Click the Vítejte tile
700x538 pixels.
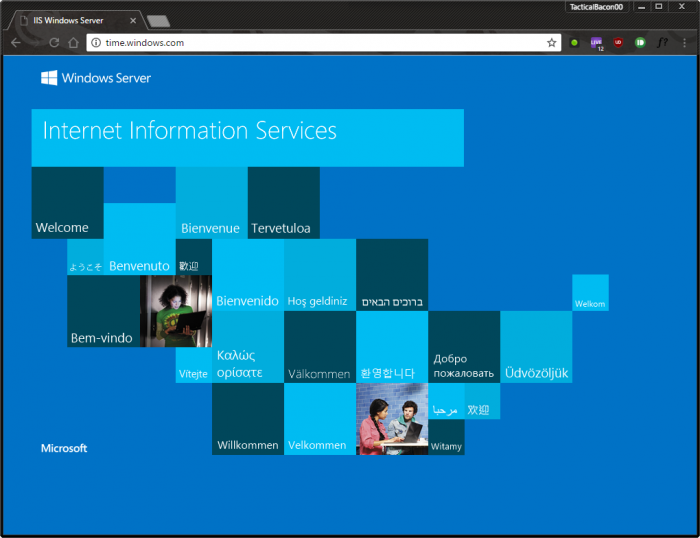point(194,365)
